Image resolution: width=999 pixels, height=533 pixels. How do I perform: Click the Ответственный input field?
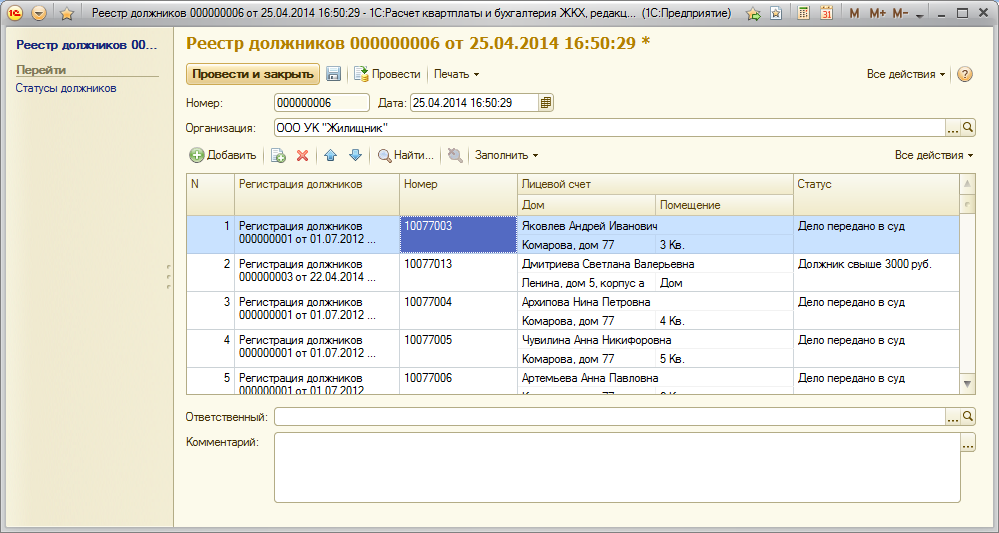coord(609,417)
